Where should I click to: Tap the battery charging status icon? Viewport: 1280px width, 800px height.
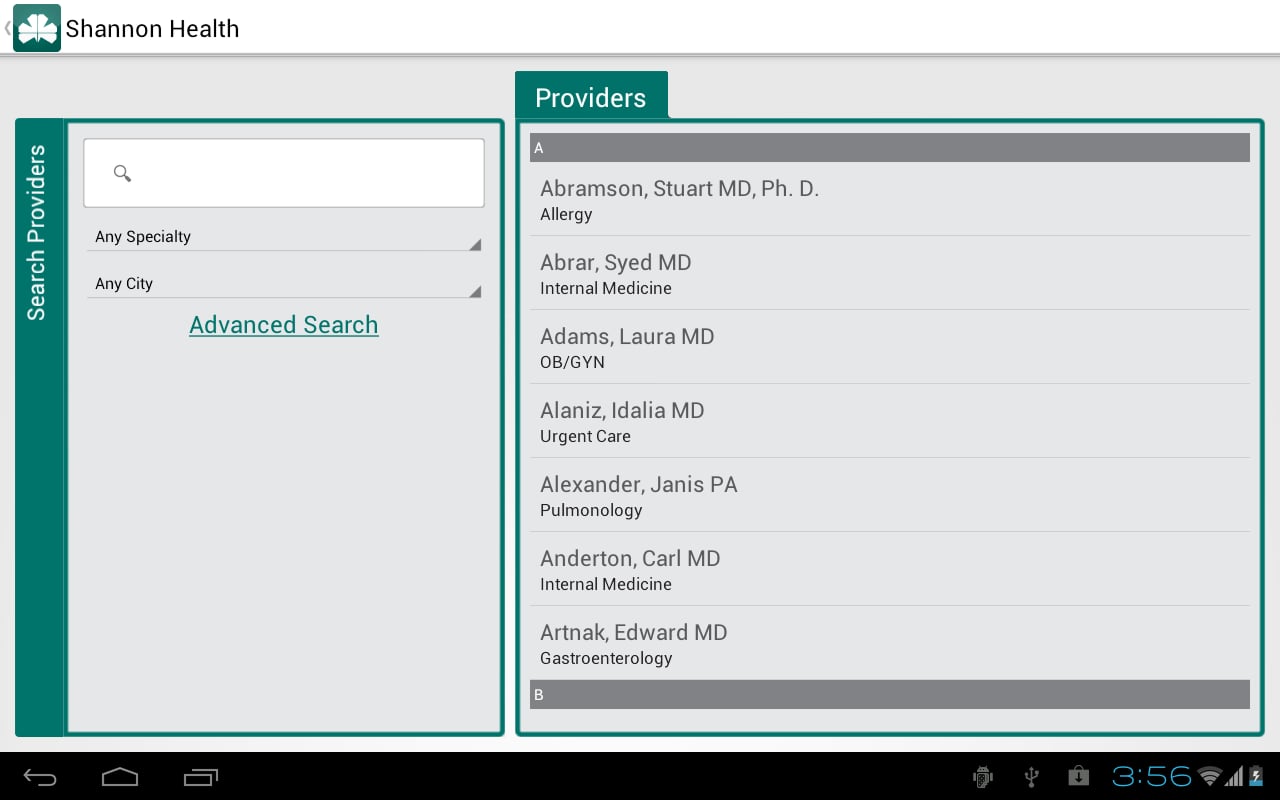coord(1256,776)
